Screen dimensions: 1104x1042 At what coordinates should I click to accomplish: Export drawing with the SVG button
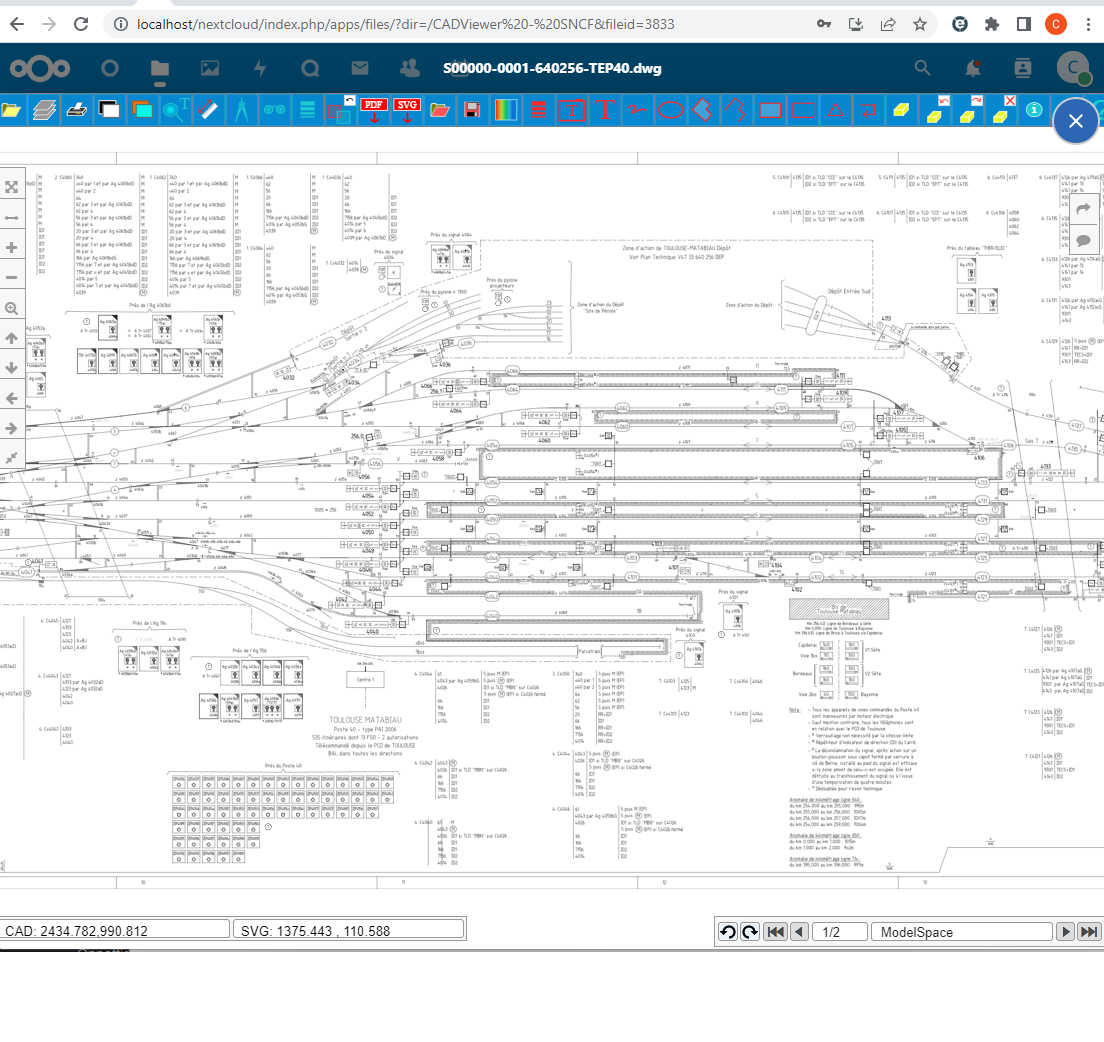(x=407, y=111)
